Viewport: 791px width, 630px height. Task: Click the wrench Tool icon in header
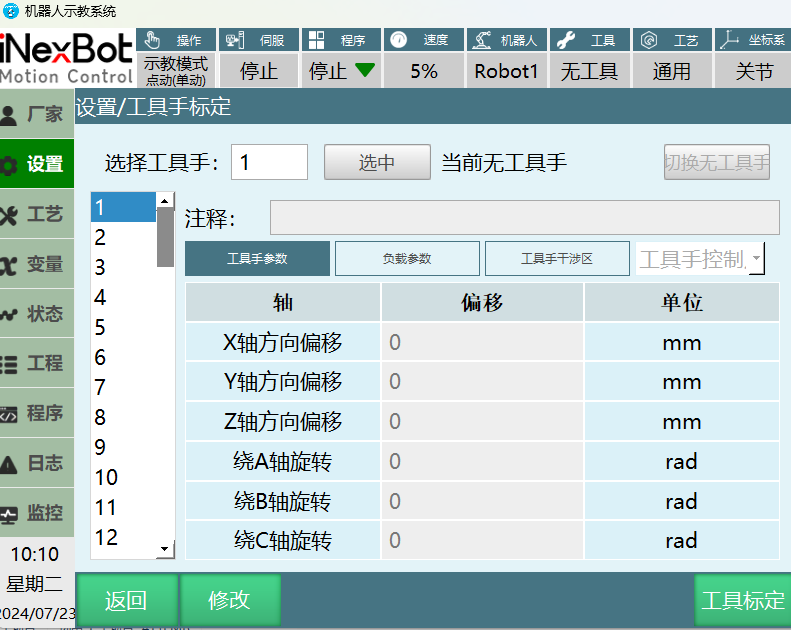(x=565, y=40)
